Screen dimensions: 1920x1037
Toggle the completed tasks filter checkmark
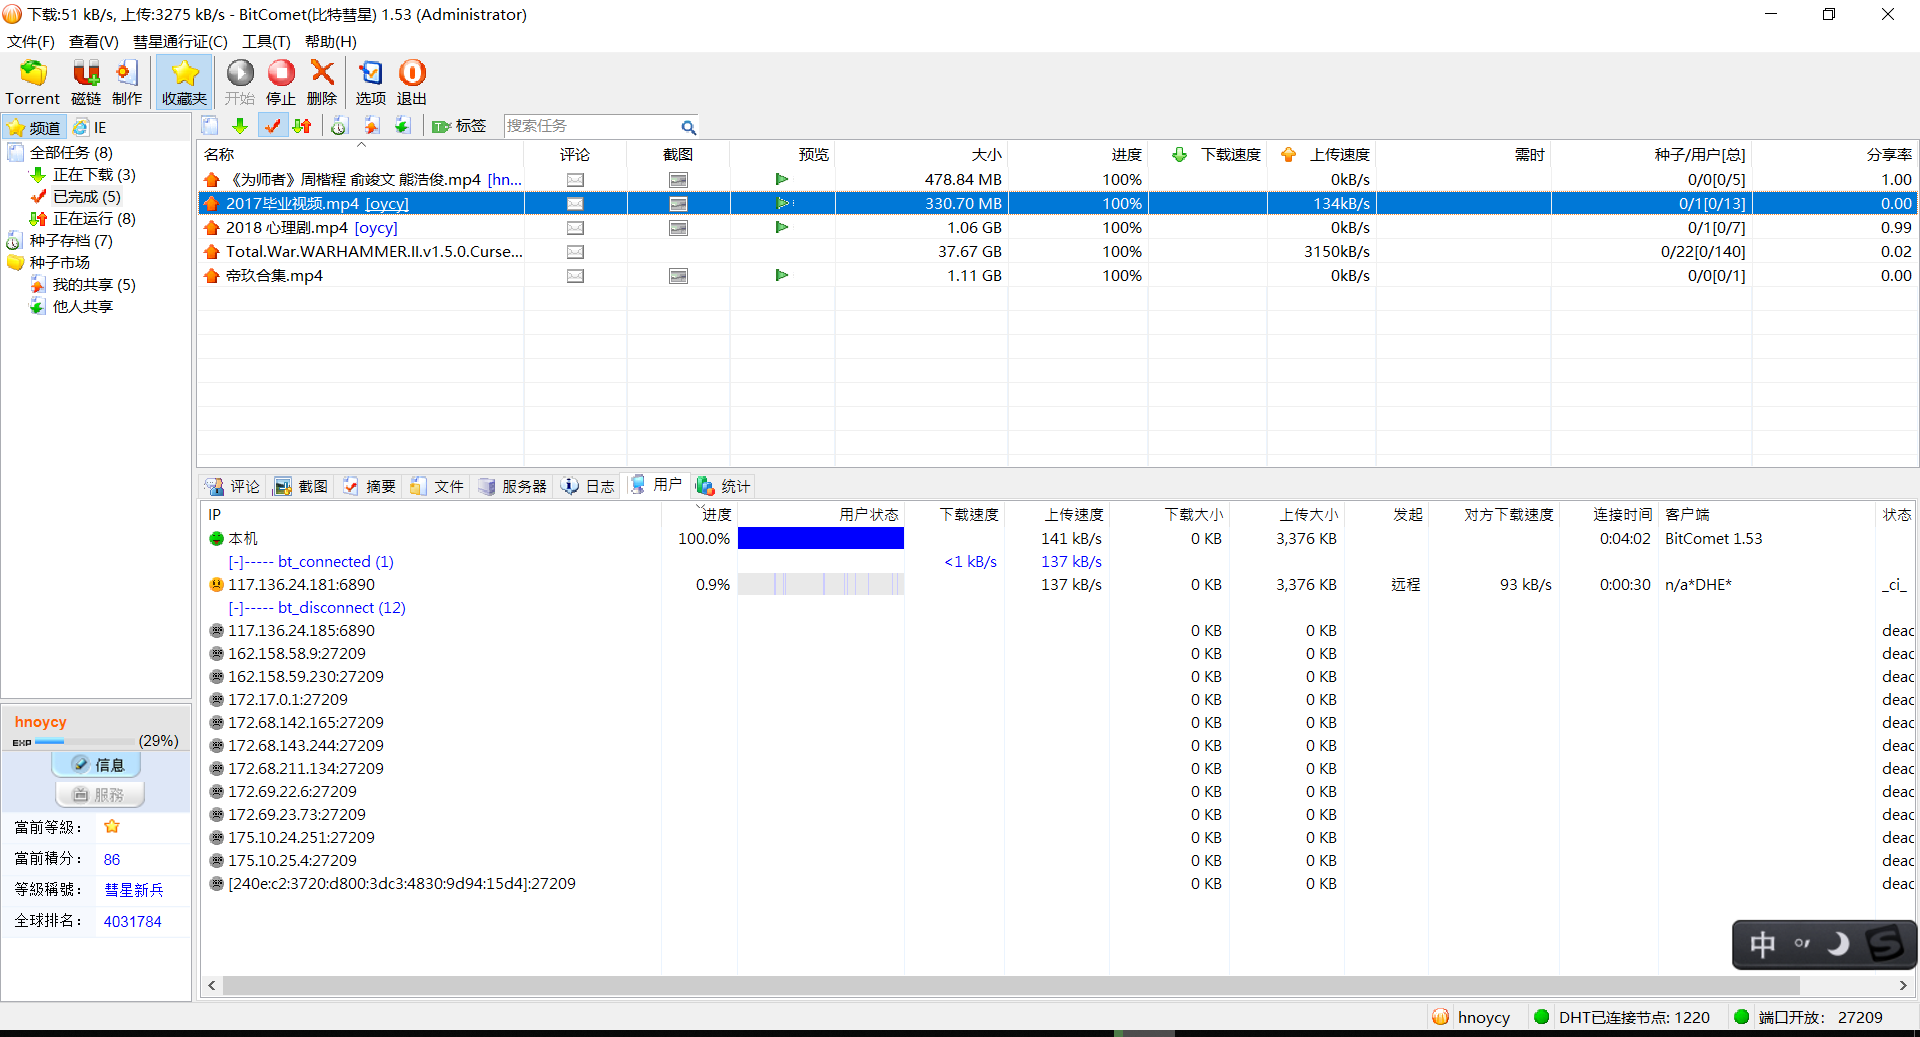click(272, 126)
